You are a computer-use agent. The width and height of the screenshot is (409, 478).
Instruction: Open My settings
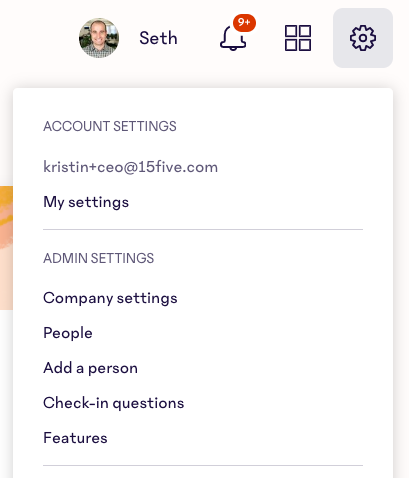point(86,202)
